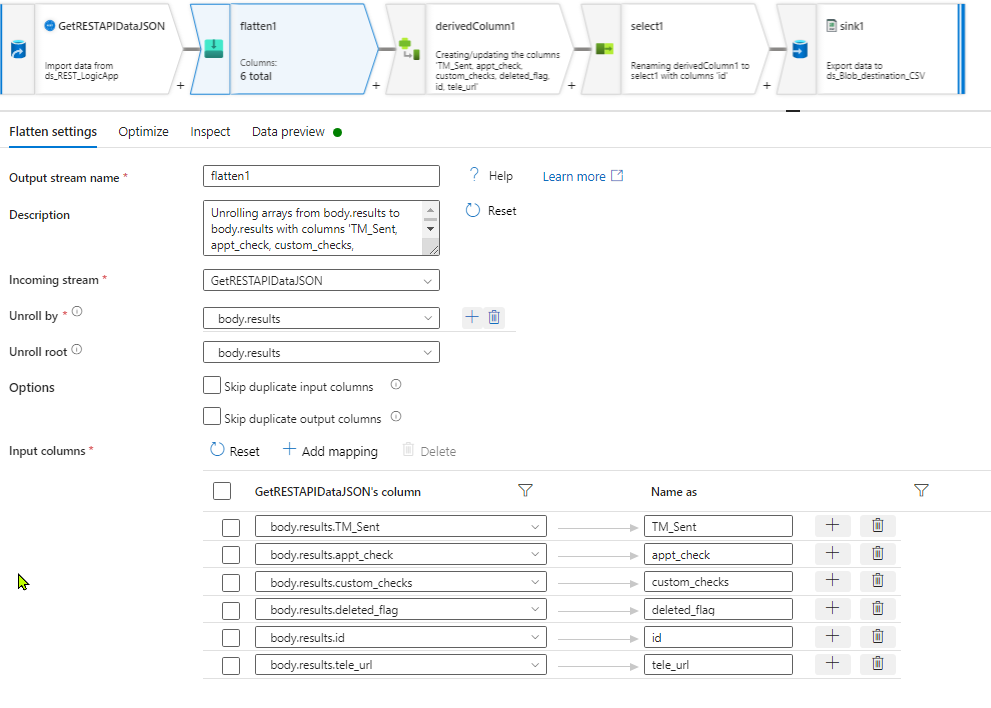Switch to the Data preview tab
The height and width of the screenshot is (708, 991).
coord(288,132)
